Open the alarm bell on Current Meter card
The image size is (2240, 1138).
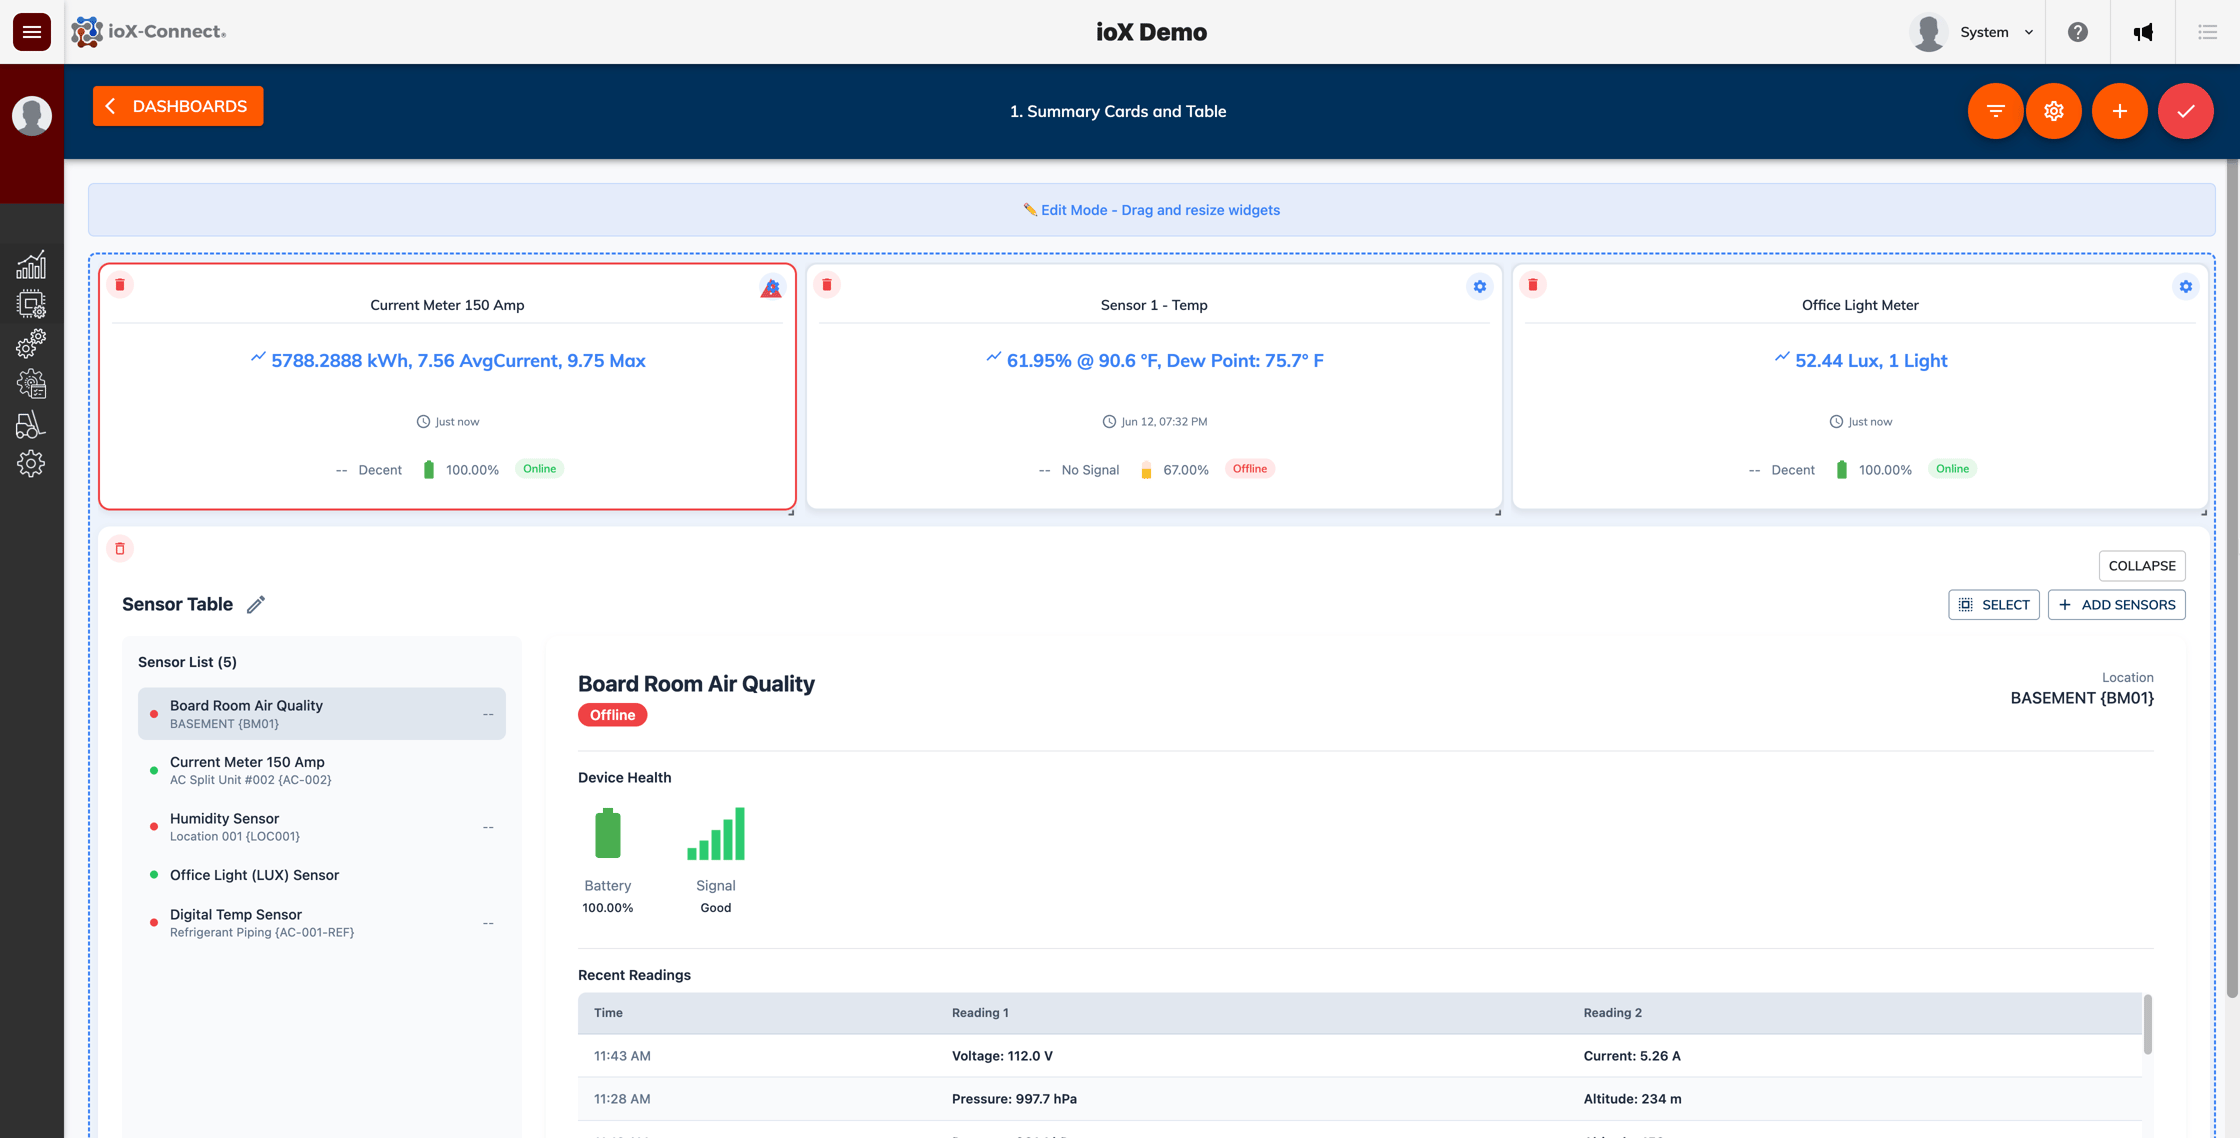pos(771,287)
